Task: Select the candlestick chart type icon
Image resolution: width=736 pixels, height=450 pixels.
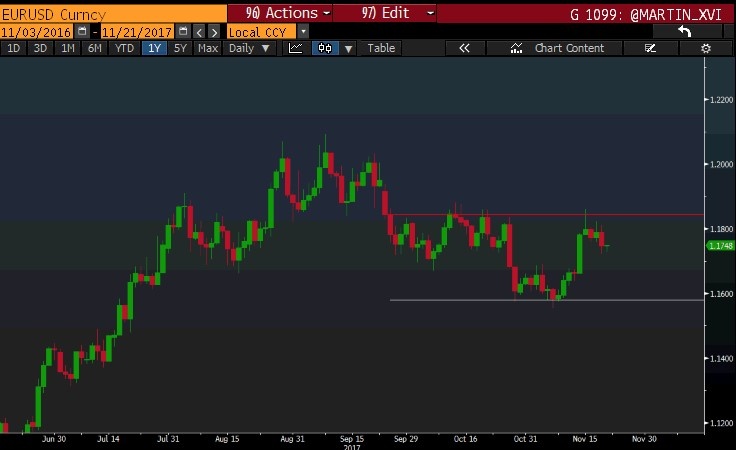Action: tap(325, 48)
